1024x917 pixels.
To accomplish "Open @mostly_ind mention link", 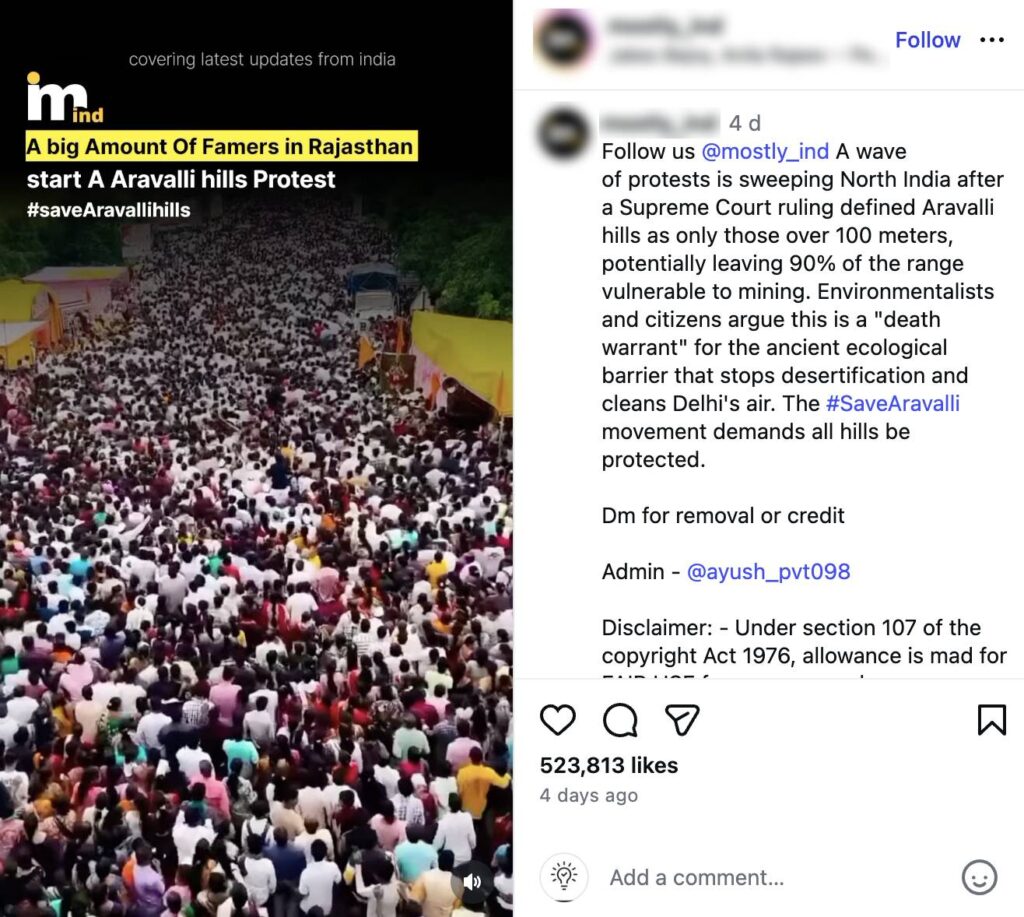I will 765,151.
